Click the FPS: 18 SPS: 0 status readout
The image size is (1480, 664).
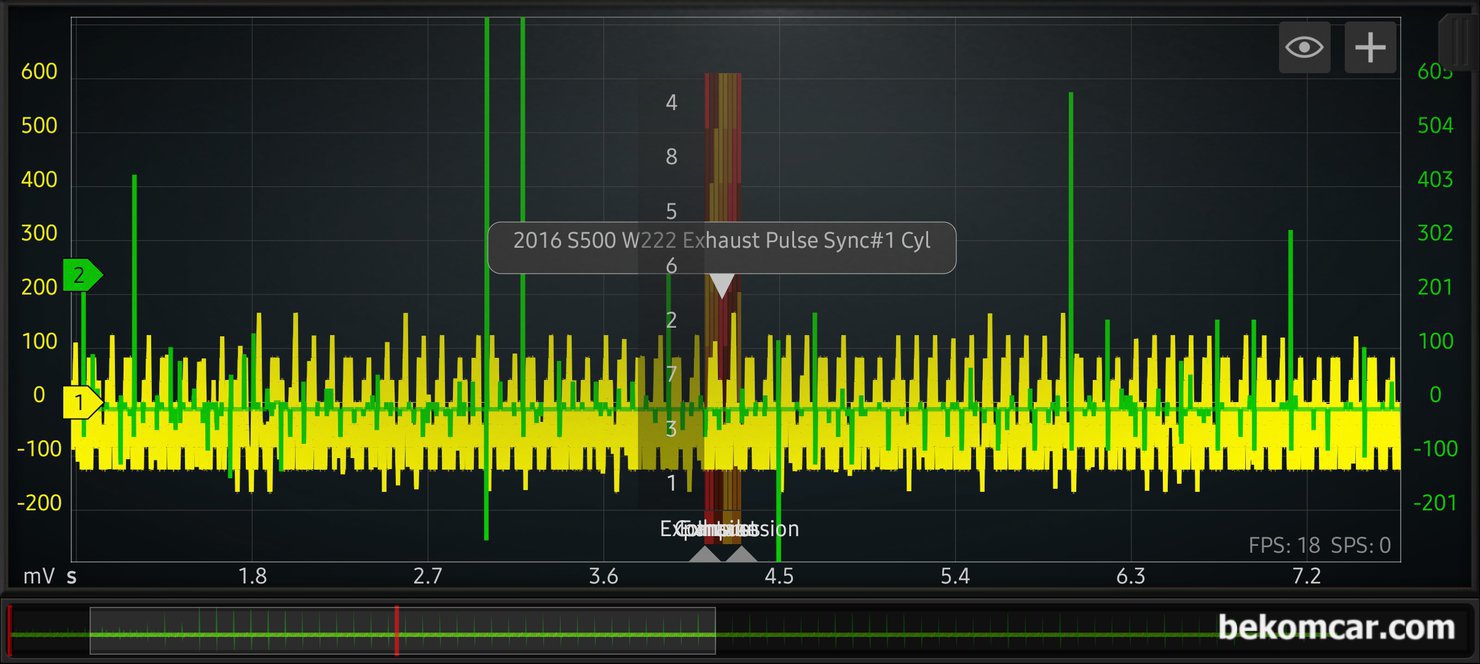pos(1319,546)
